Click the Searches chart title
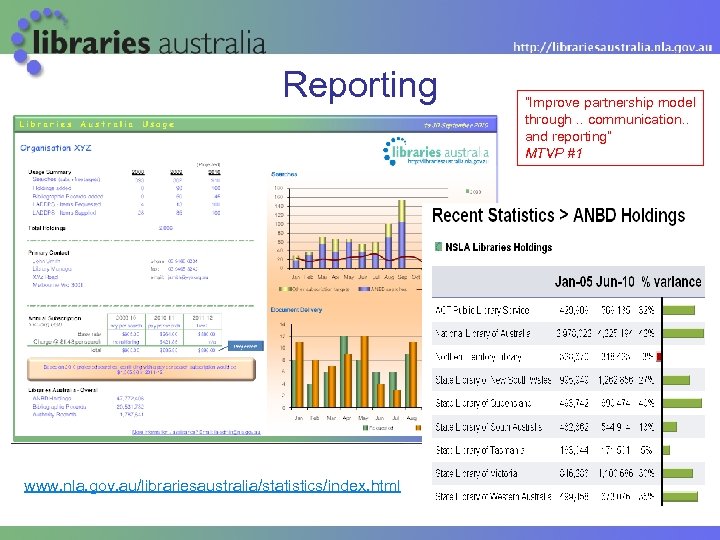The image size is (720, 540). click(x=284, y=174)
